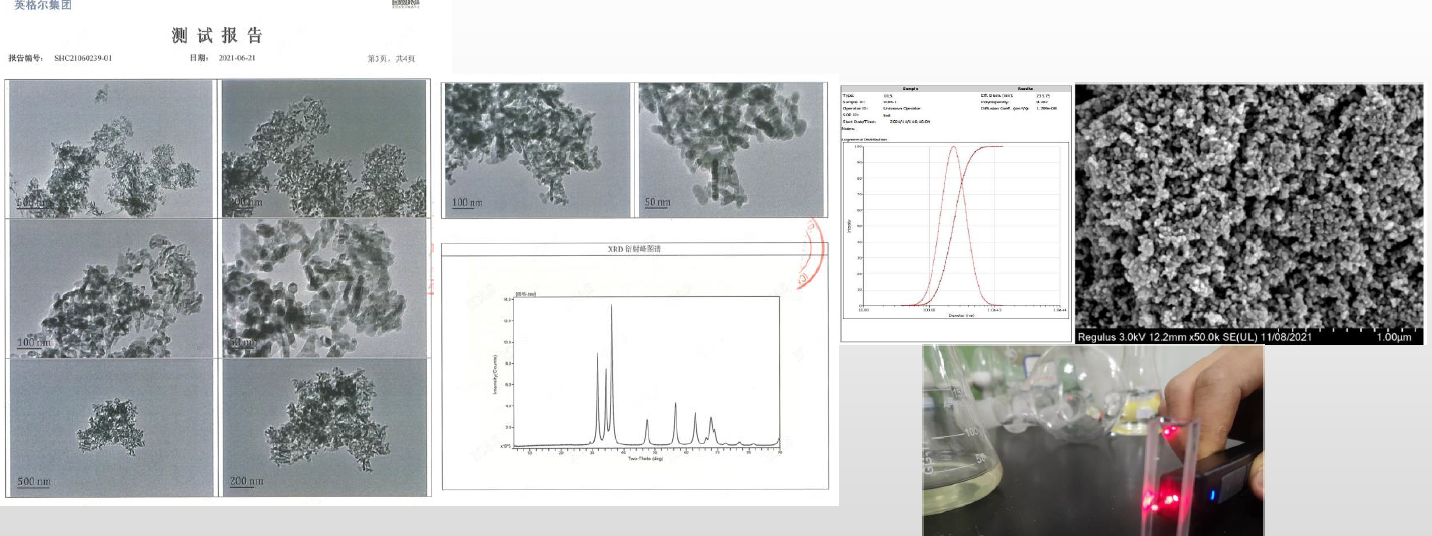Select the first-row TEM image with 500 nm scale
Viewport: 1432px width, 536px height.
[112, 148]
